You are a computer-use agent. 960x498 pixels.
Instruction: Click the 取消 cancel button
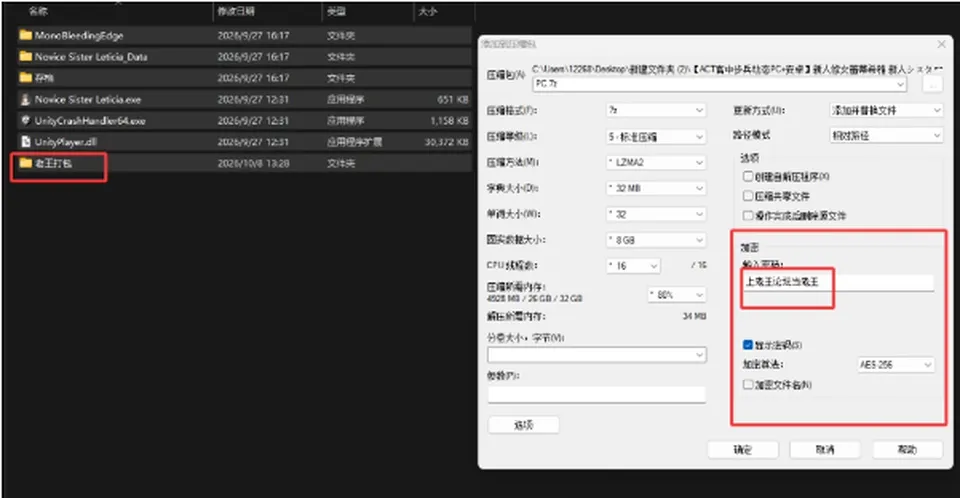click(825, 450)
